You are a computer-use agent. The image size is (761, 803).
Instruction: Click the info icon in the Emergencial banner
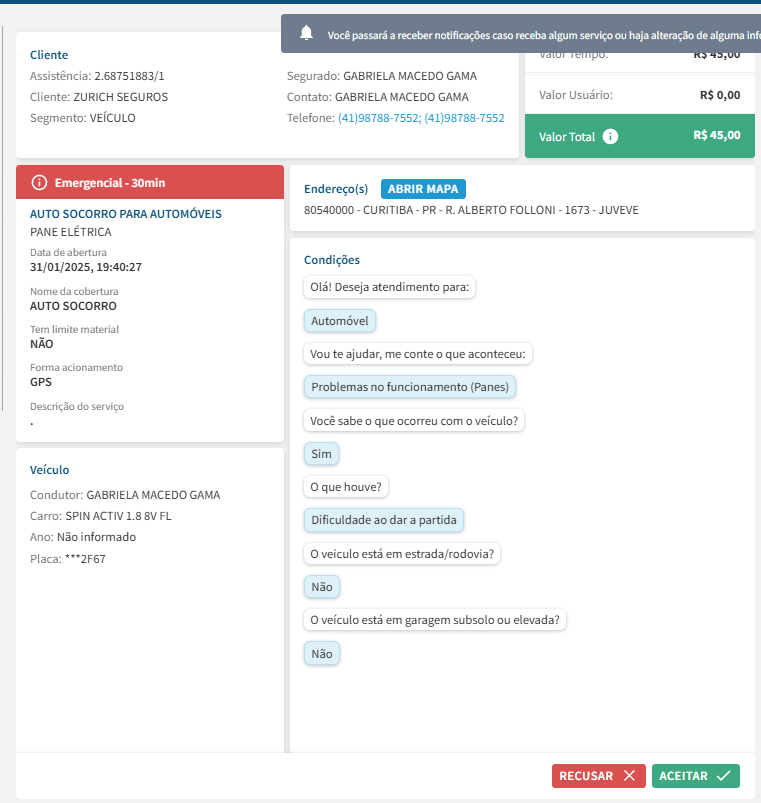39,183
